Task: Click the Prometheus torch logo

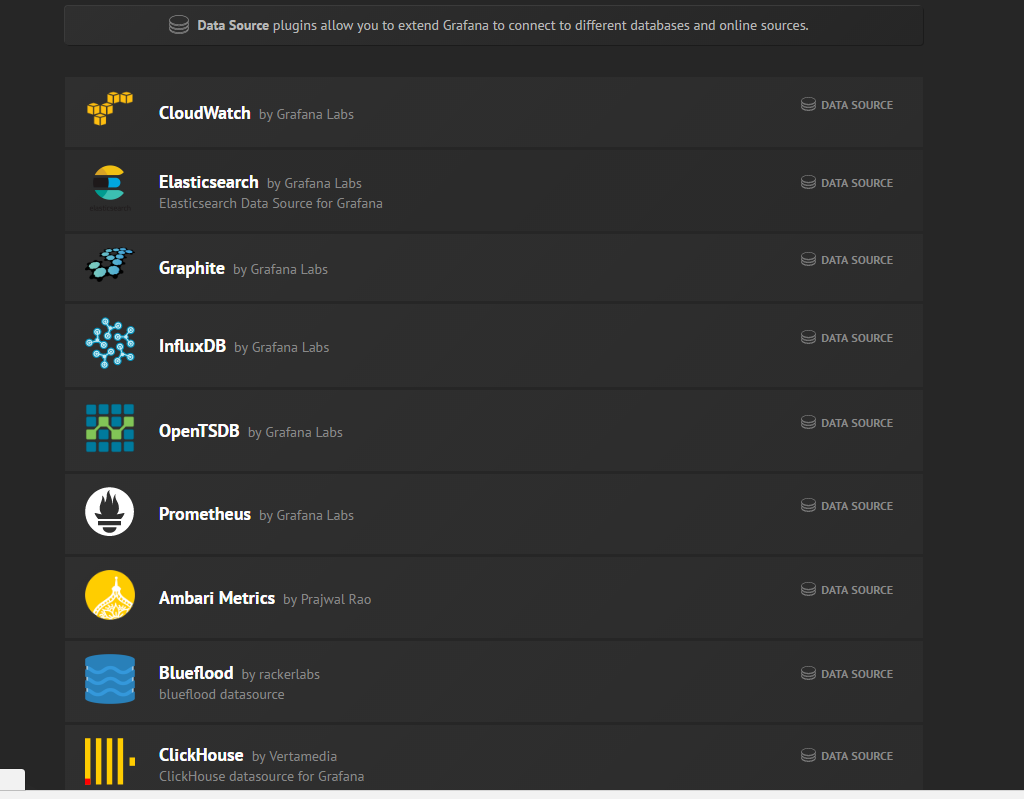Action: [x=110, y=512]
